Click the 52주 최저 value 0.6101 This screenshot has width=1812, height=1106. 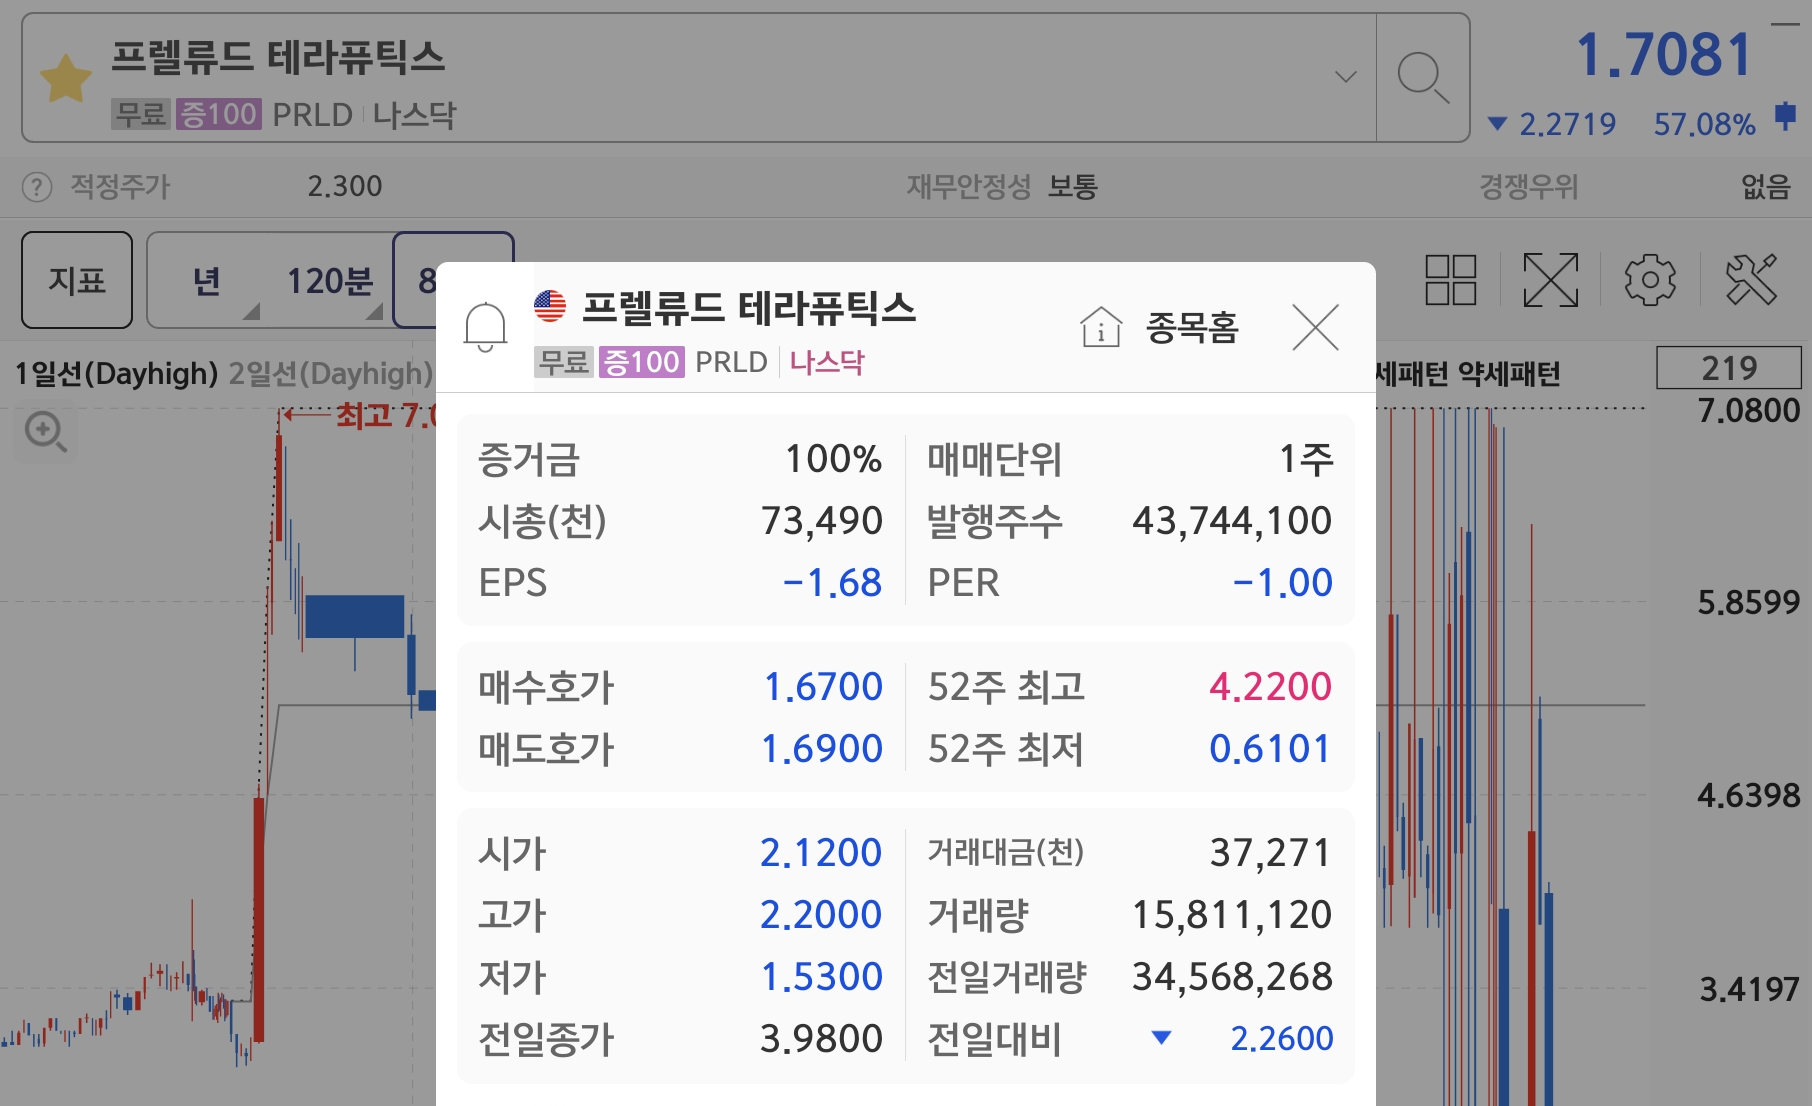tap(1270, 749)
